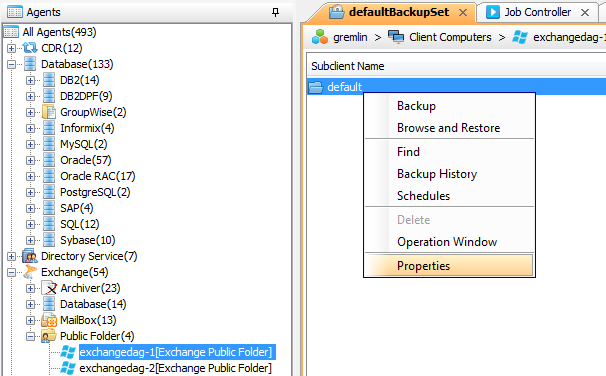
Task: Click the exchangedag-2 Windows flag icon
Action: tap(68, 368)
